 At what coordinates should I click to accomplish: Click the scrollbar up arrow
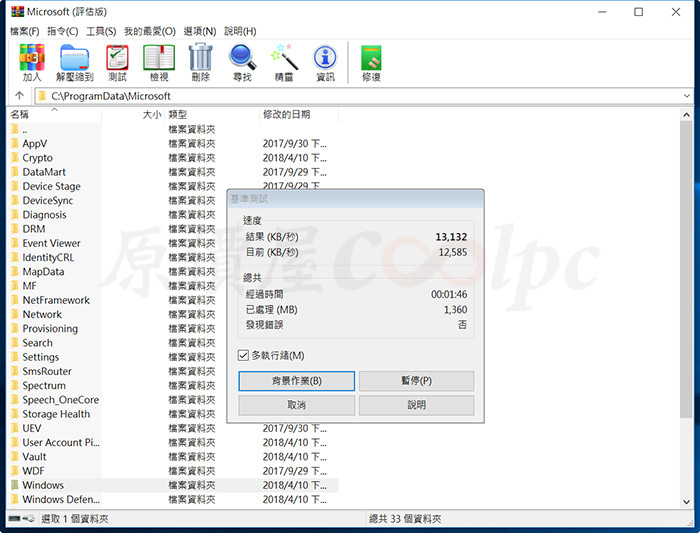pos(686,115)
